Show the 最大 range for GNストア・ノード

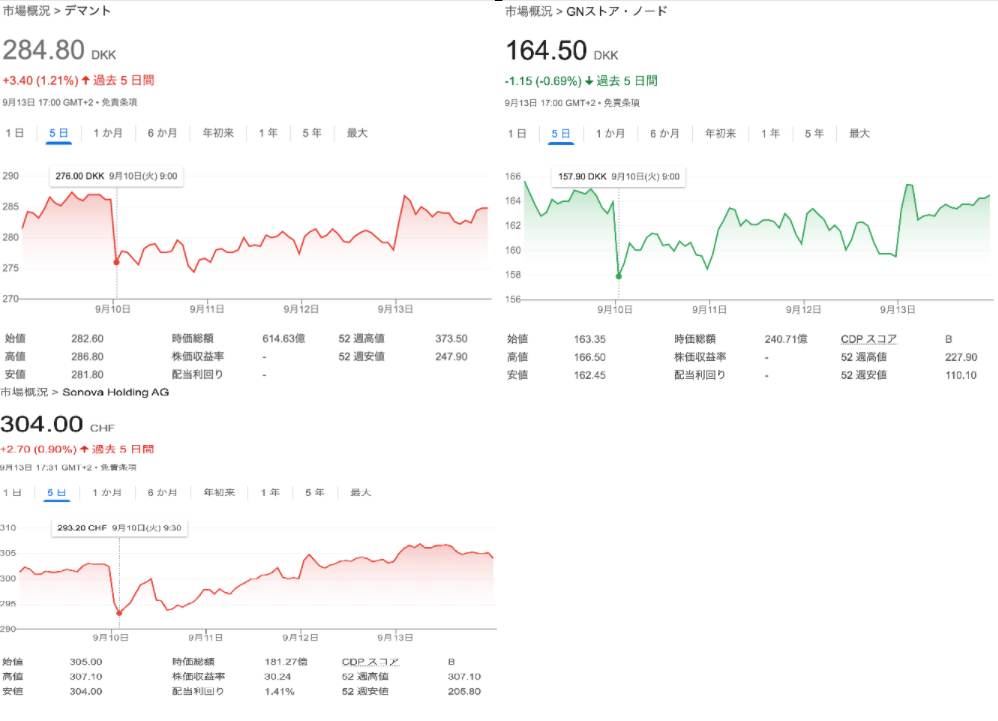coord(859,134)
